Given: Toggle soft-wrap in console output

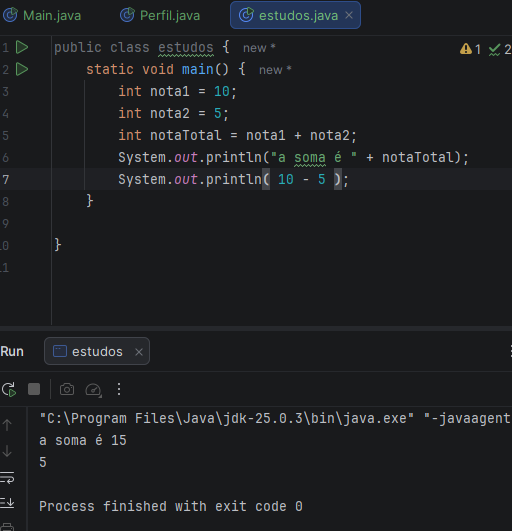Looking at the screenshot, I should tap(7, 477).
